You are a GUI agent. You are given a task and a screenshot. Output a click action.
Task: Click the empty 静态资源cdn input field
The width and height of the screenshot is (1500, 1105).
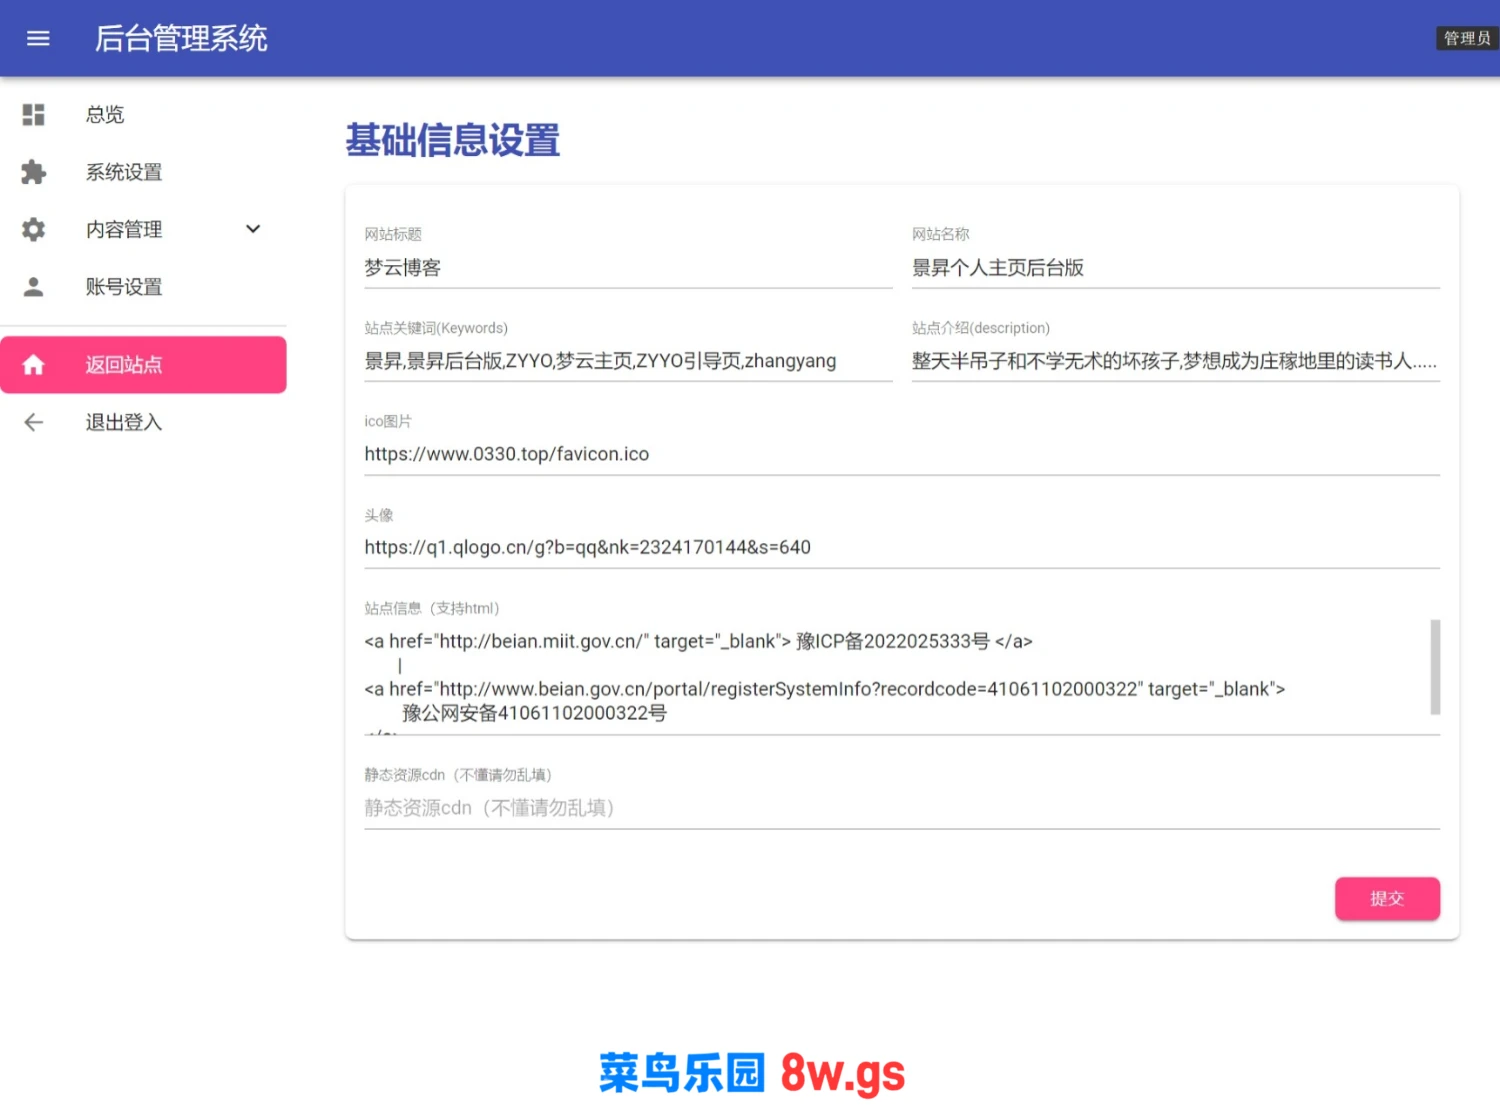click(x=900, y=808)
